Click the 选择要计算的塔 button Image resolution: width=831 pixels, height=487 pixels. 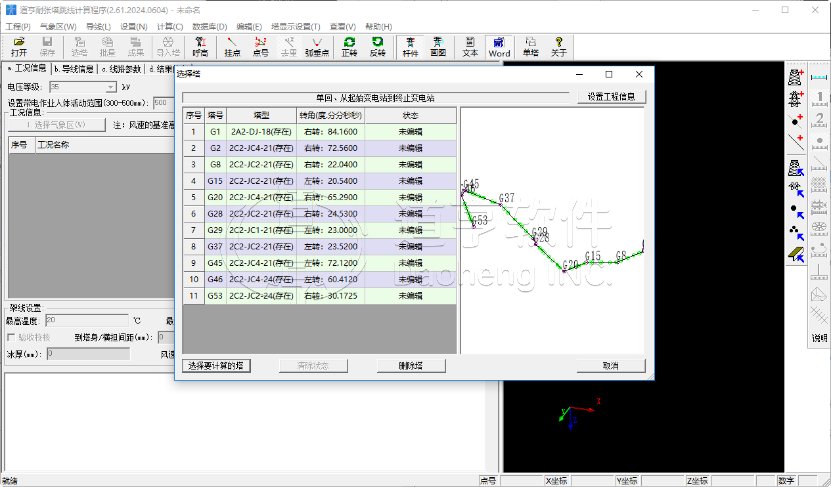216,366
